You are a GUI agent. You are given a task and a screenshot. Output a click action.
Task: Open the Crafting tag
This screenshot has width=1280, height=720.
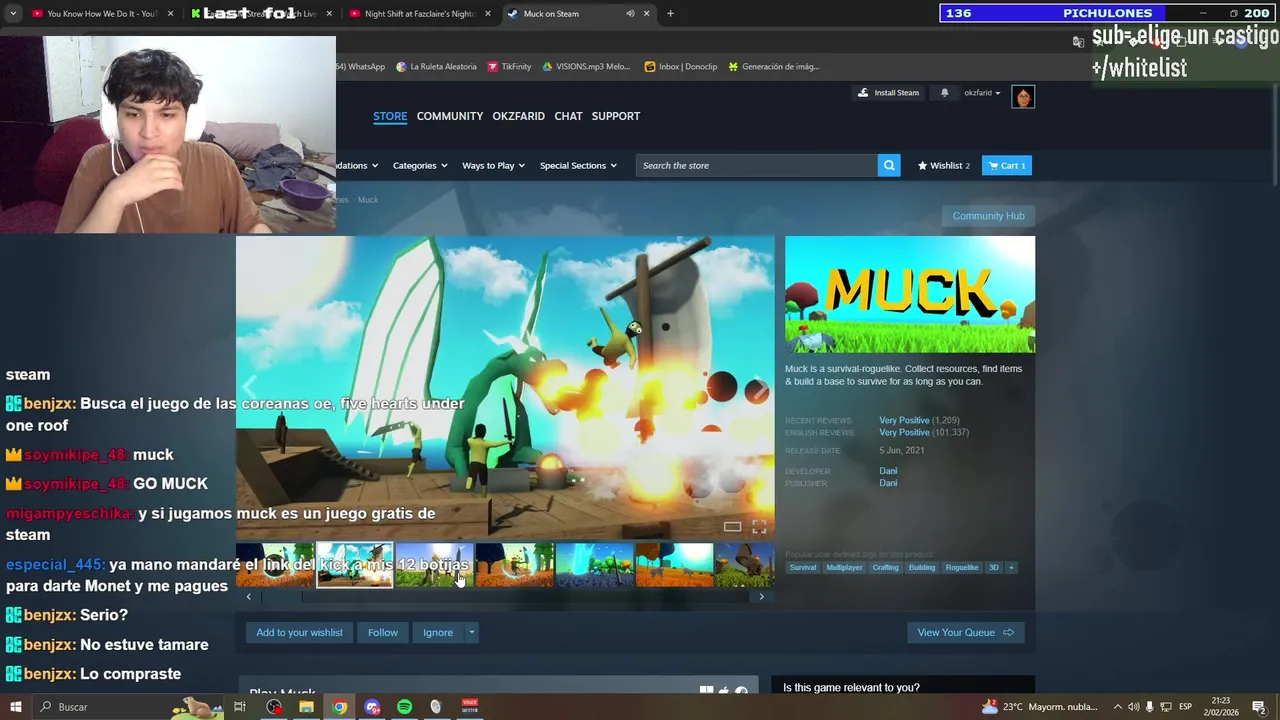[885, 567]
